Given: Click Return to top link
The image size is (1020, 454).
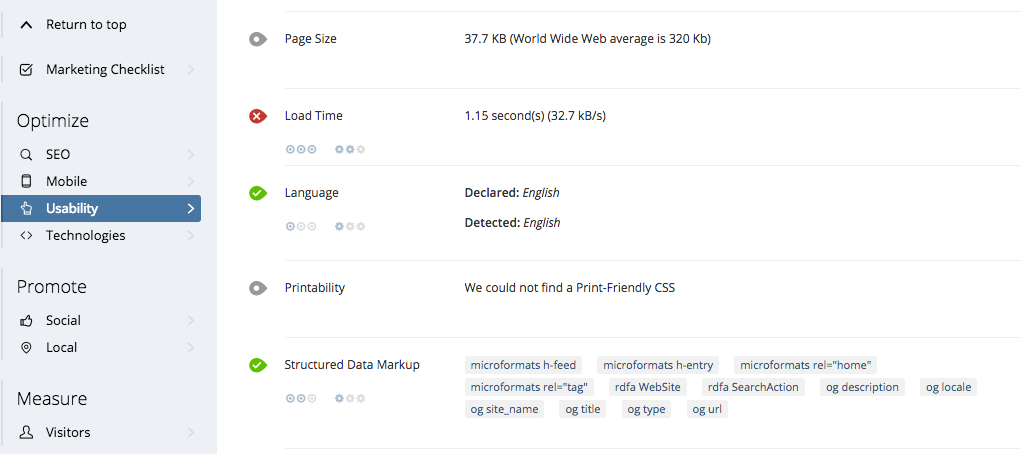Looking at the screenshot, I should pos(86,25).
